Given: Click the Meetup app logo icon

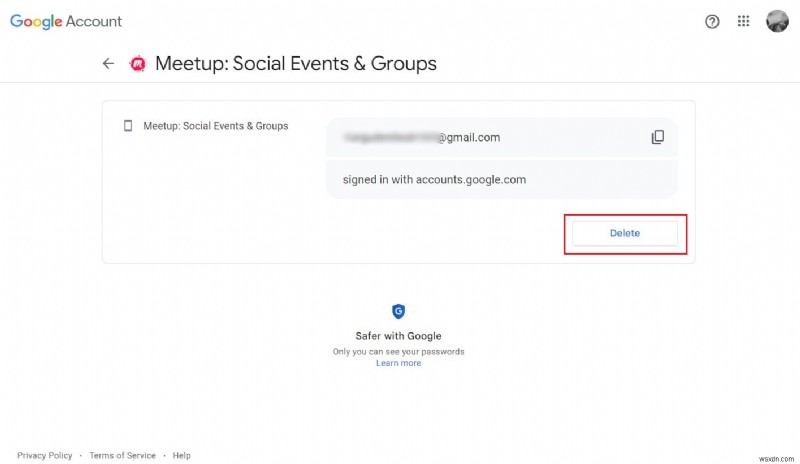Looking at the screenshot, I should point(137,64).
